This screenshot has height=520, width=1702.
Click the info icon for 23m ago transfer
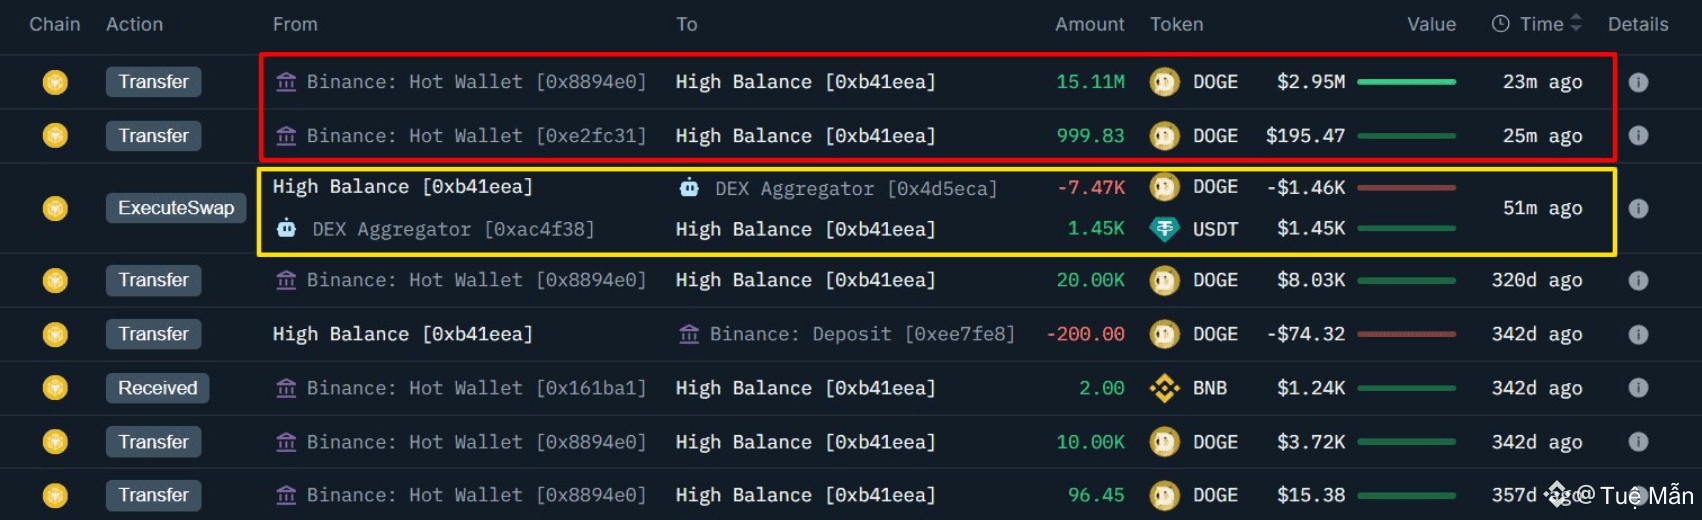pyautogui.click(x=1638, y=82)
